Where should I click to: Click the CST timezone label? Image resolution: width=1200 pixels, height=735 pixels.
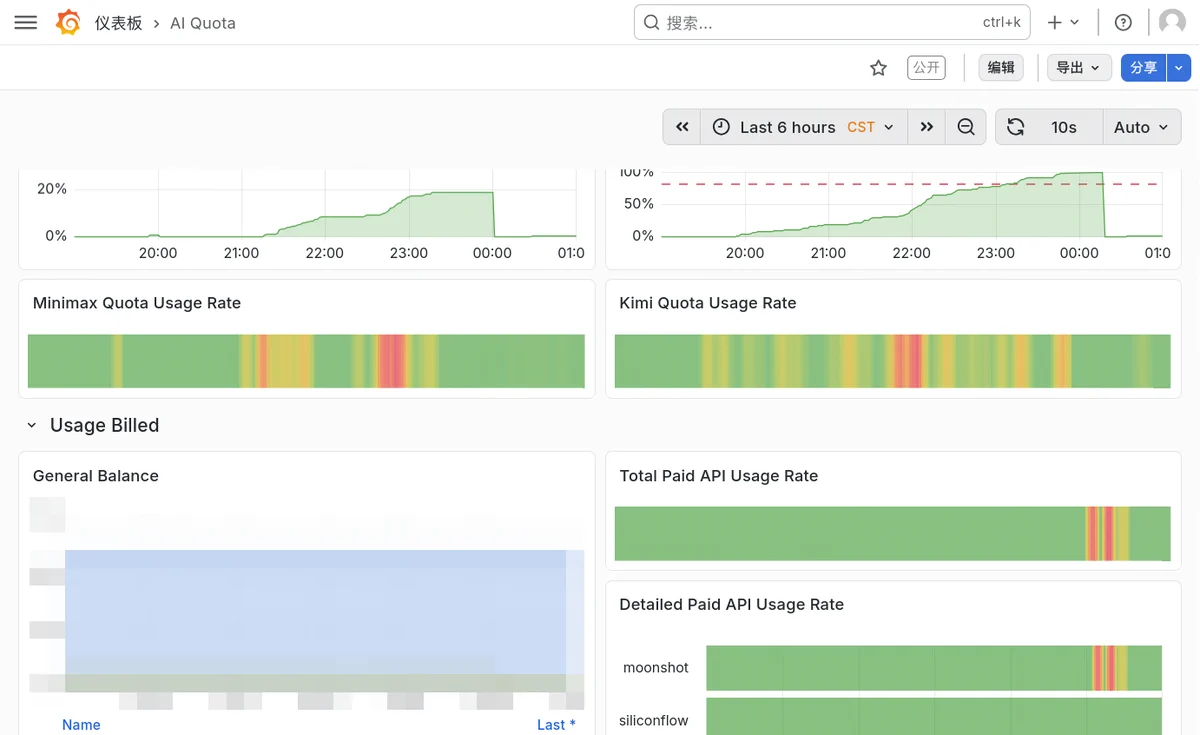tap(861, 127)
